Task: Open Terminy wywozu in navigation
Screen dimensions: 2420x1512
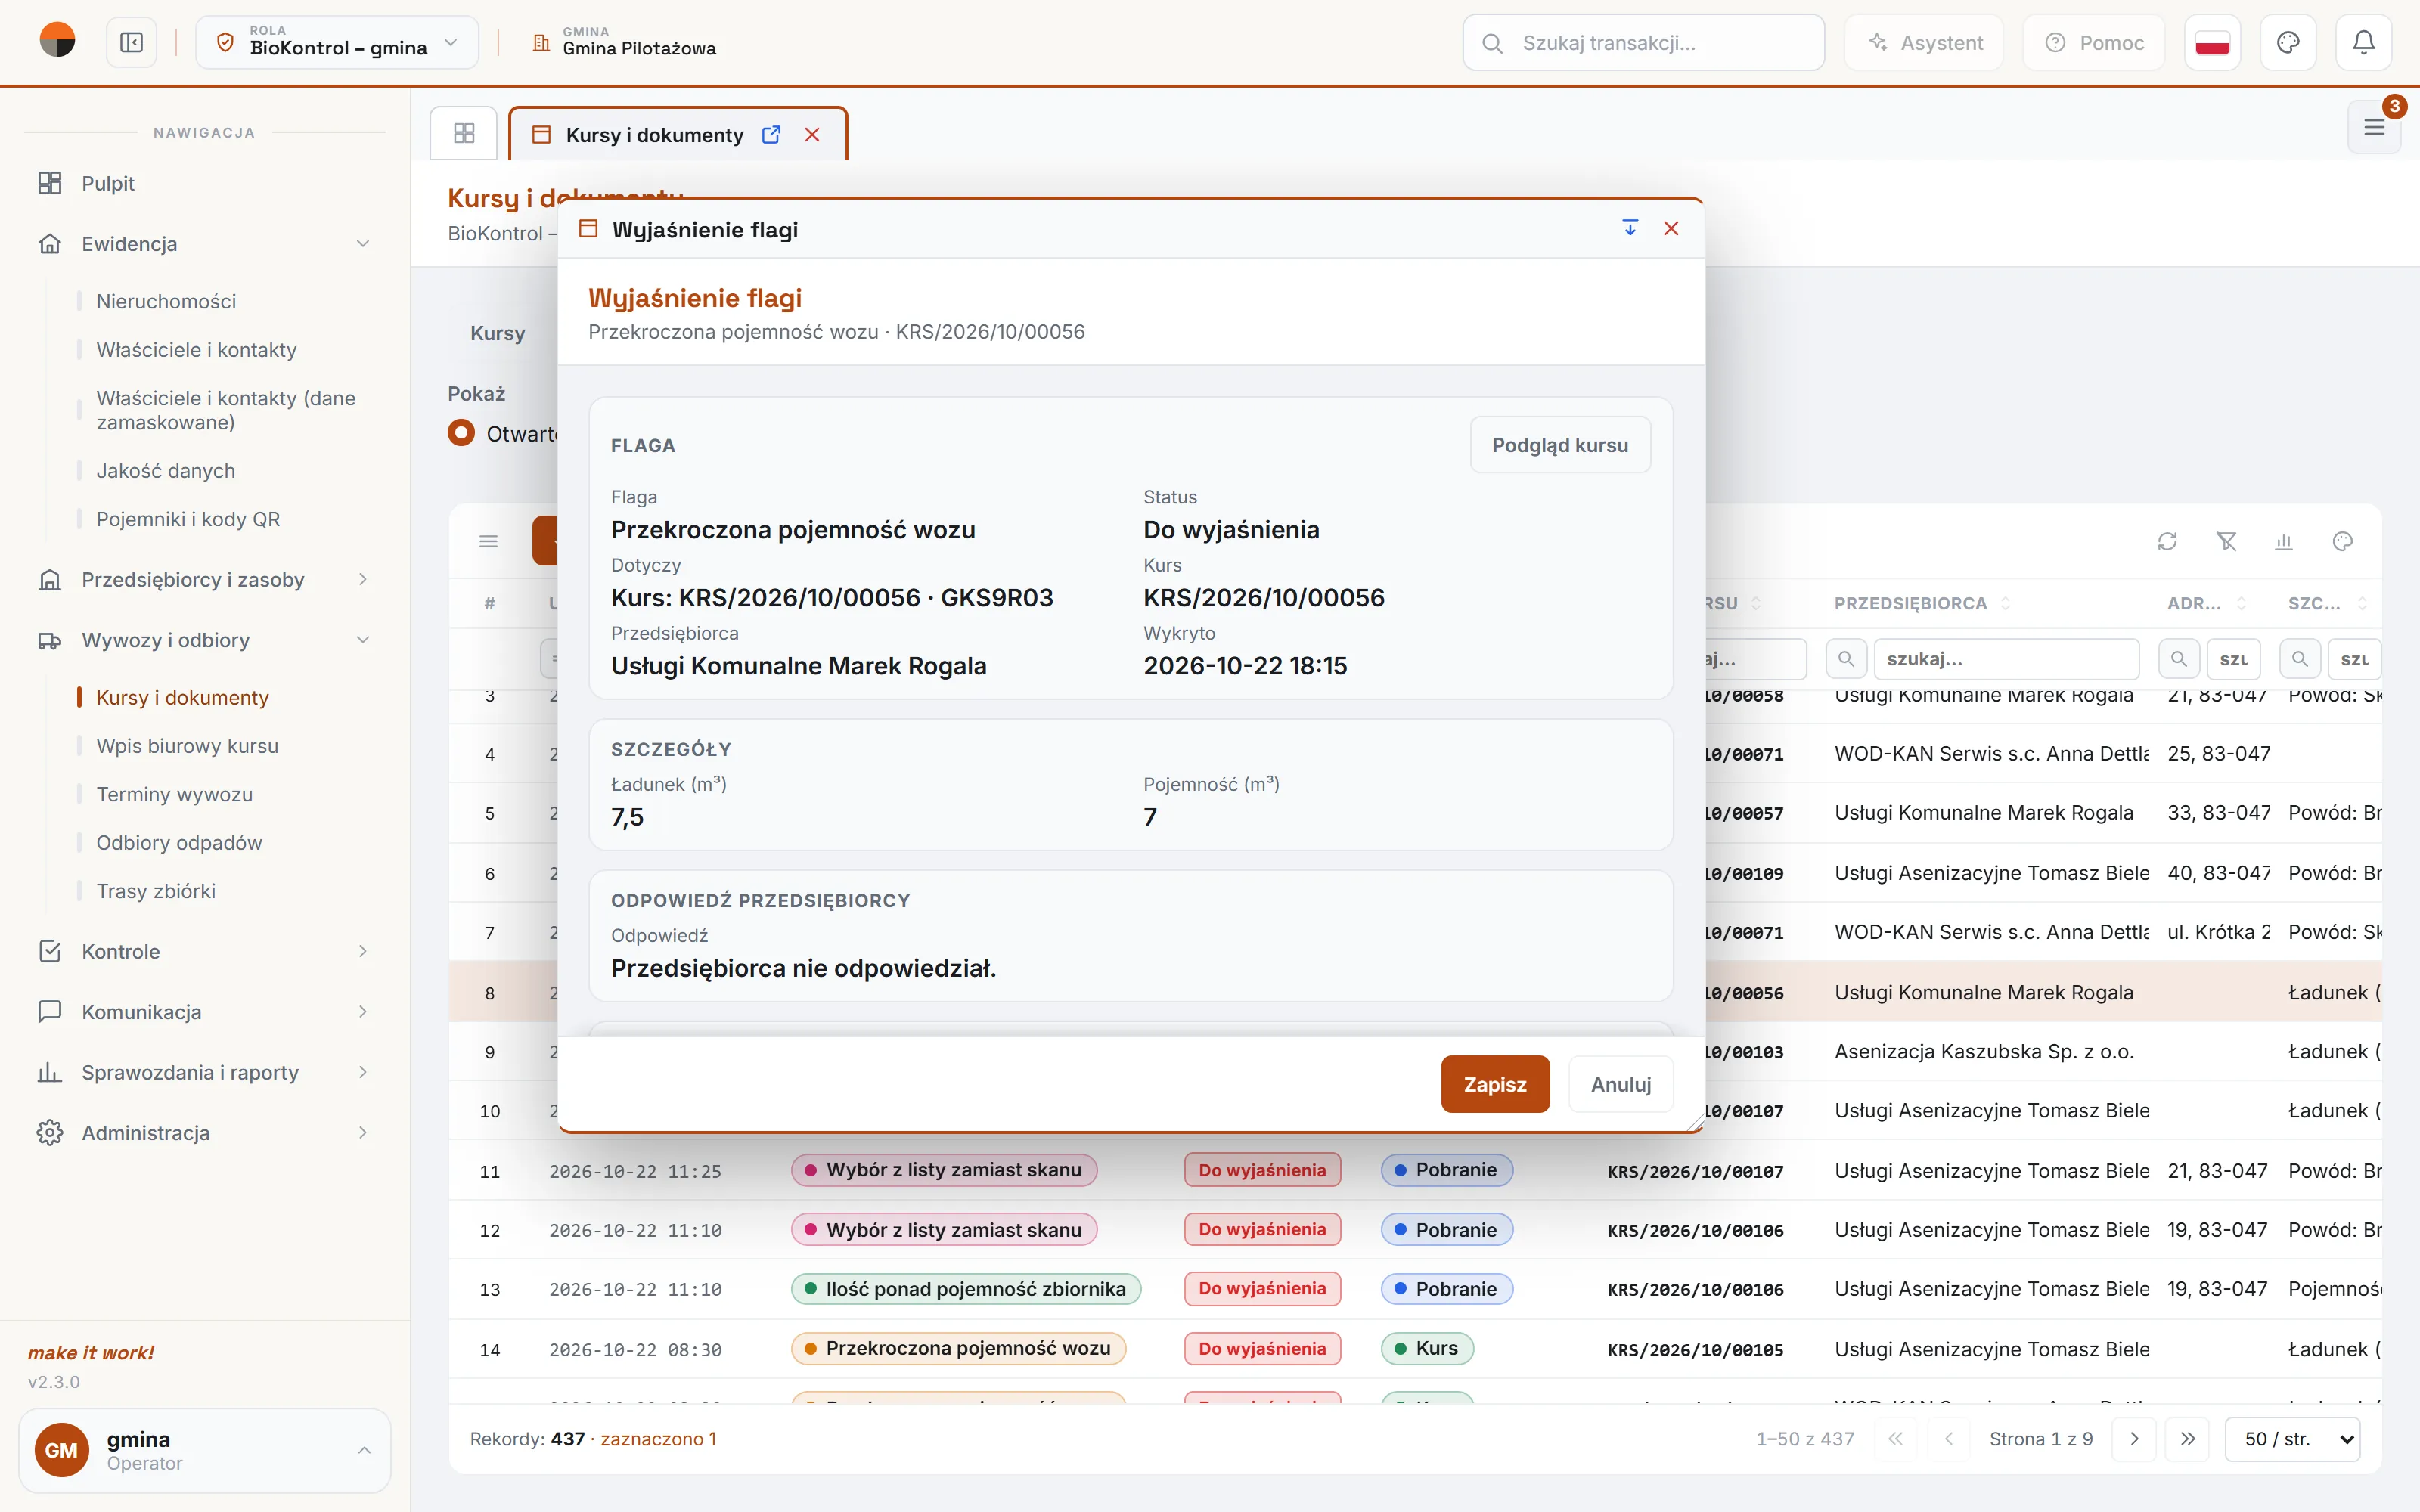Action: 174,794
